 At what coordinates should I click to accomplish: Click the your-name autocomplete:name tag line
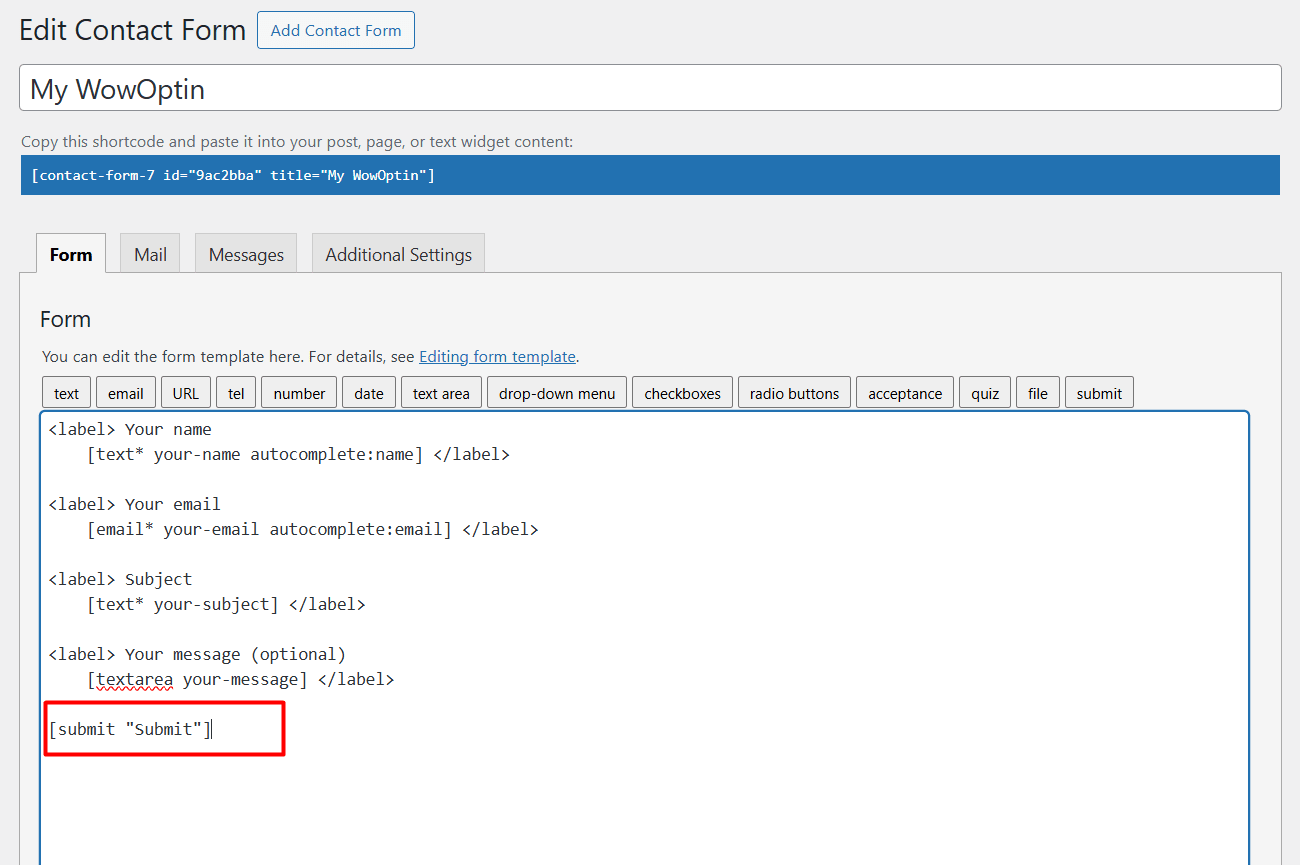298,454
